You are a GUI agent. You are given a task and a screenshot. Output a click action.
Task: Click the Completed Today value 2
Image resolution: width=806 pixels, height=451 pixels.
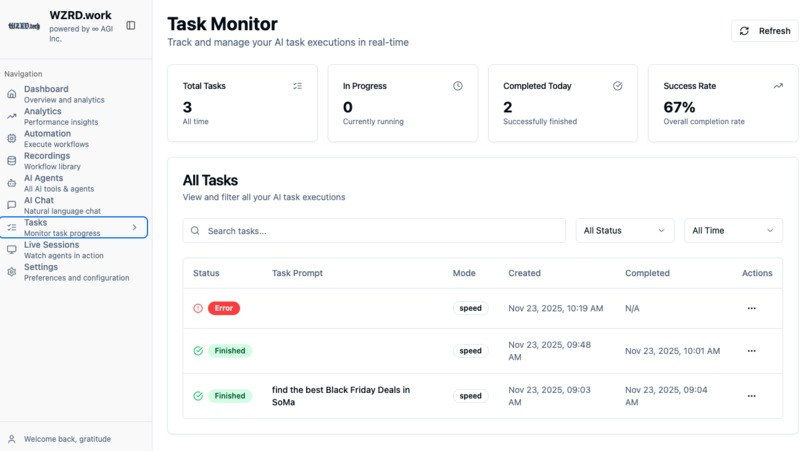[507, 107]
